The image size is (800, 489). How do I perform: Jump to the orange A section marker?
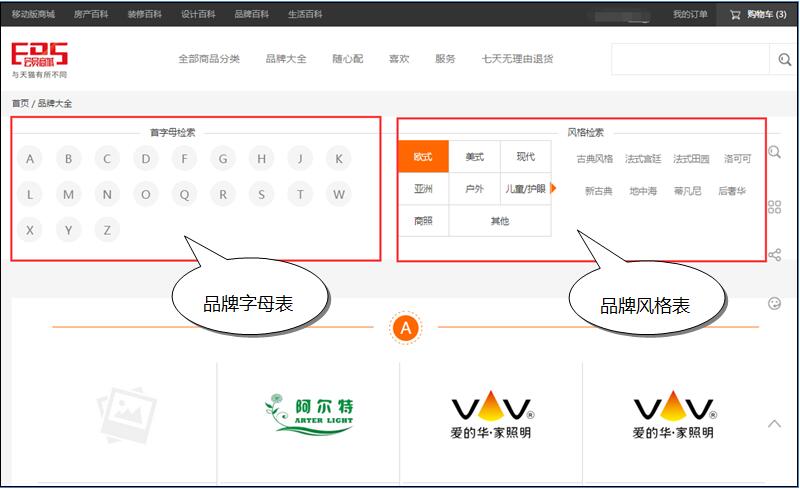(406, 328)
